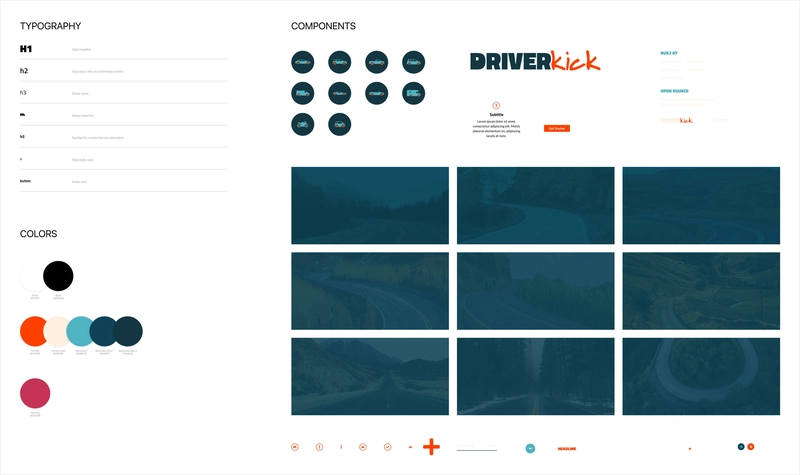
Task: Click the orange Get Started button
Action: click(x=557, y=129)
